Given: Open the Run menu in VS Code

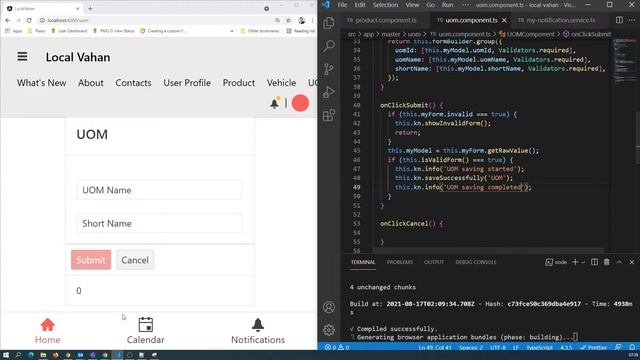Looking at the screenshot, I should pyautogui.click(x=447, y=5).
